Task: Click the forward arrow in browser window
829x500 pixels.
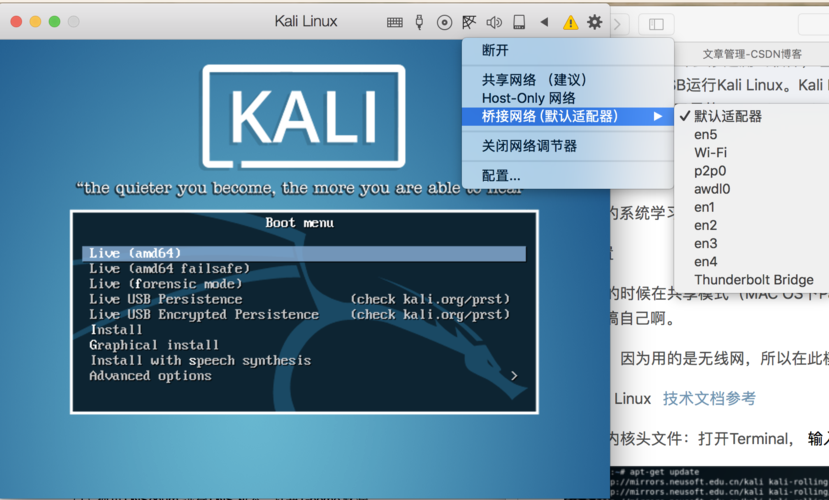Action: click(618, 24)
